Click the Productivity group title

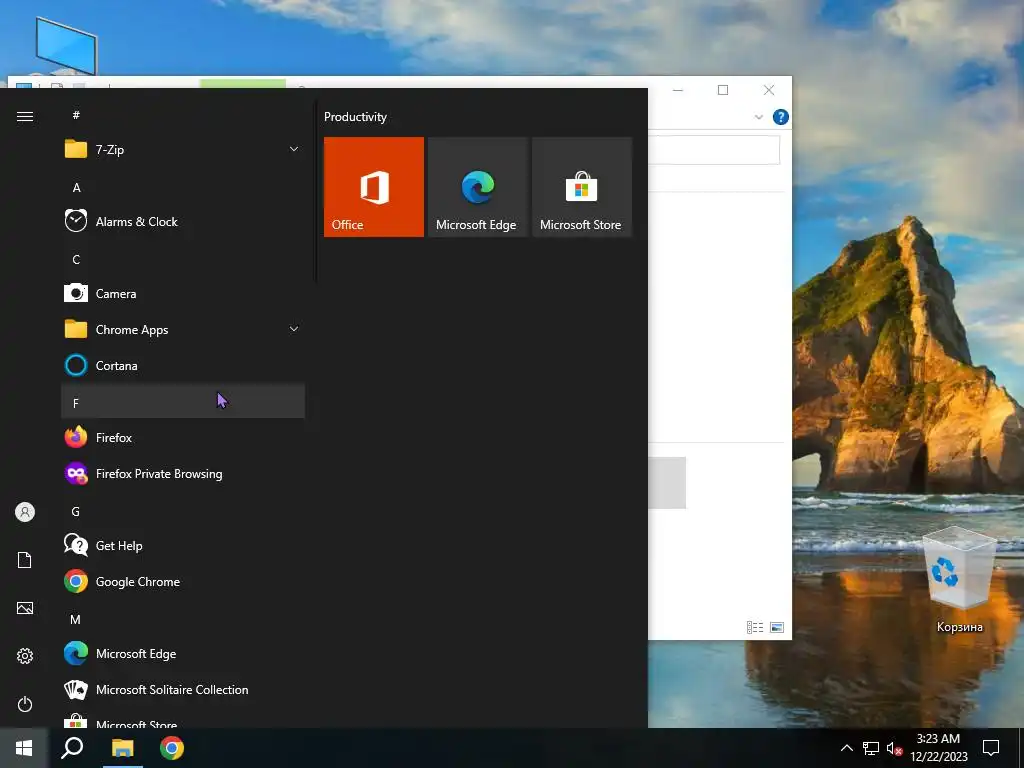(355, 117)
